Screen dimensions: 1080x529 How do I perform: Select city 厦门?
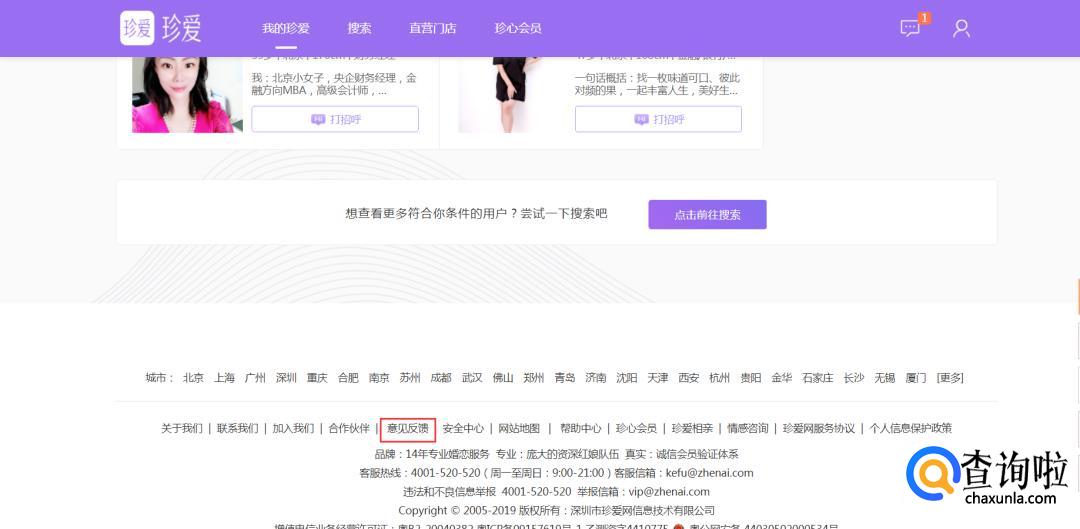coord(916,378)
